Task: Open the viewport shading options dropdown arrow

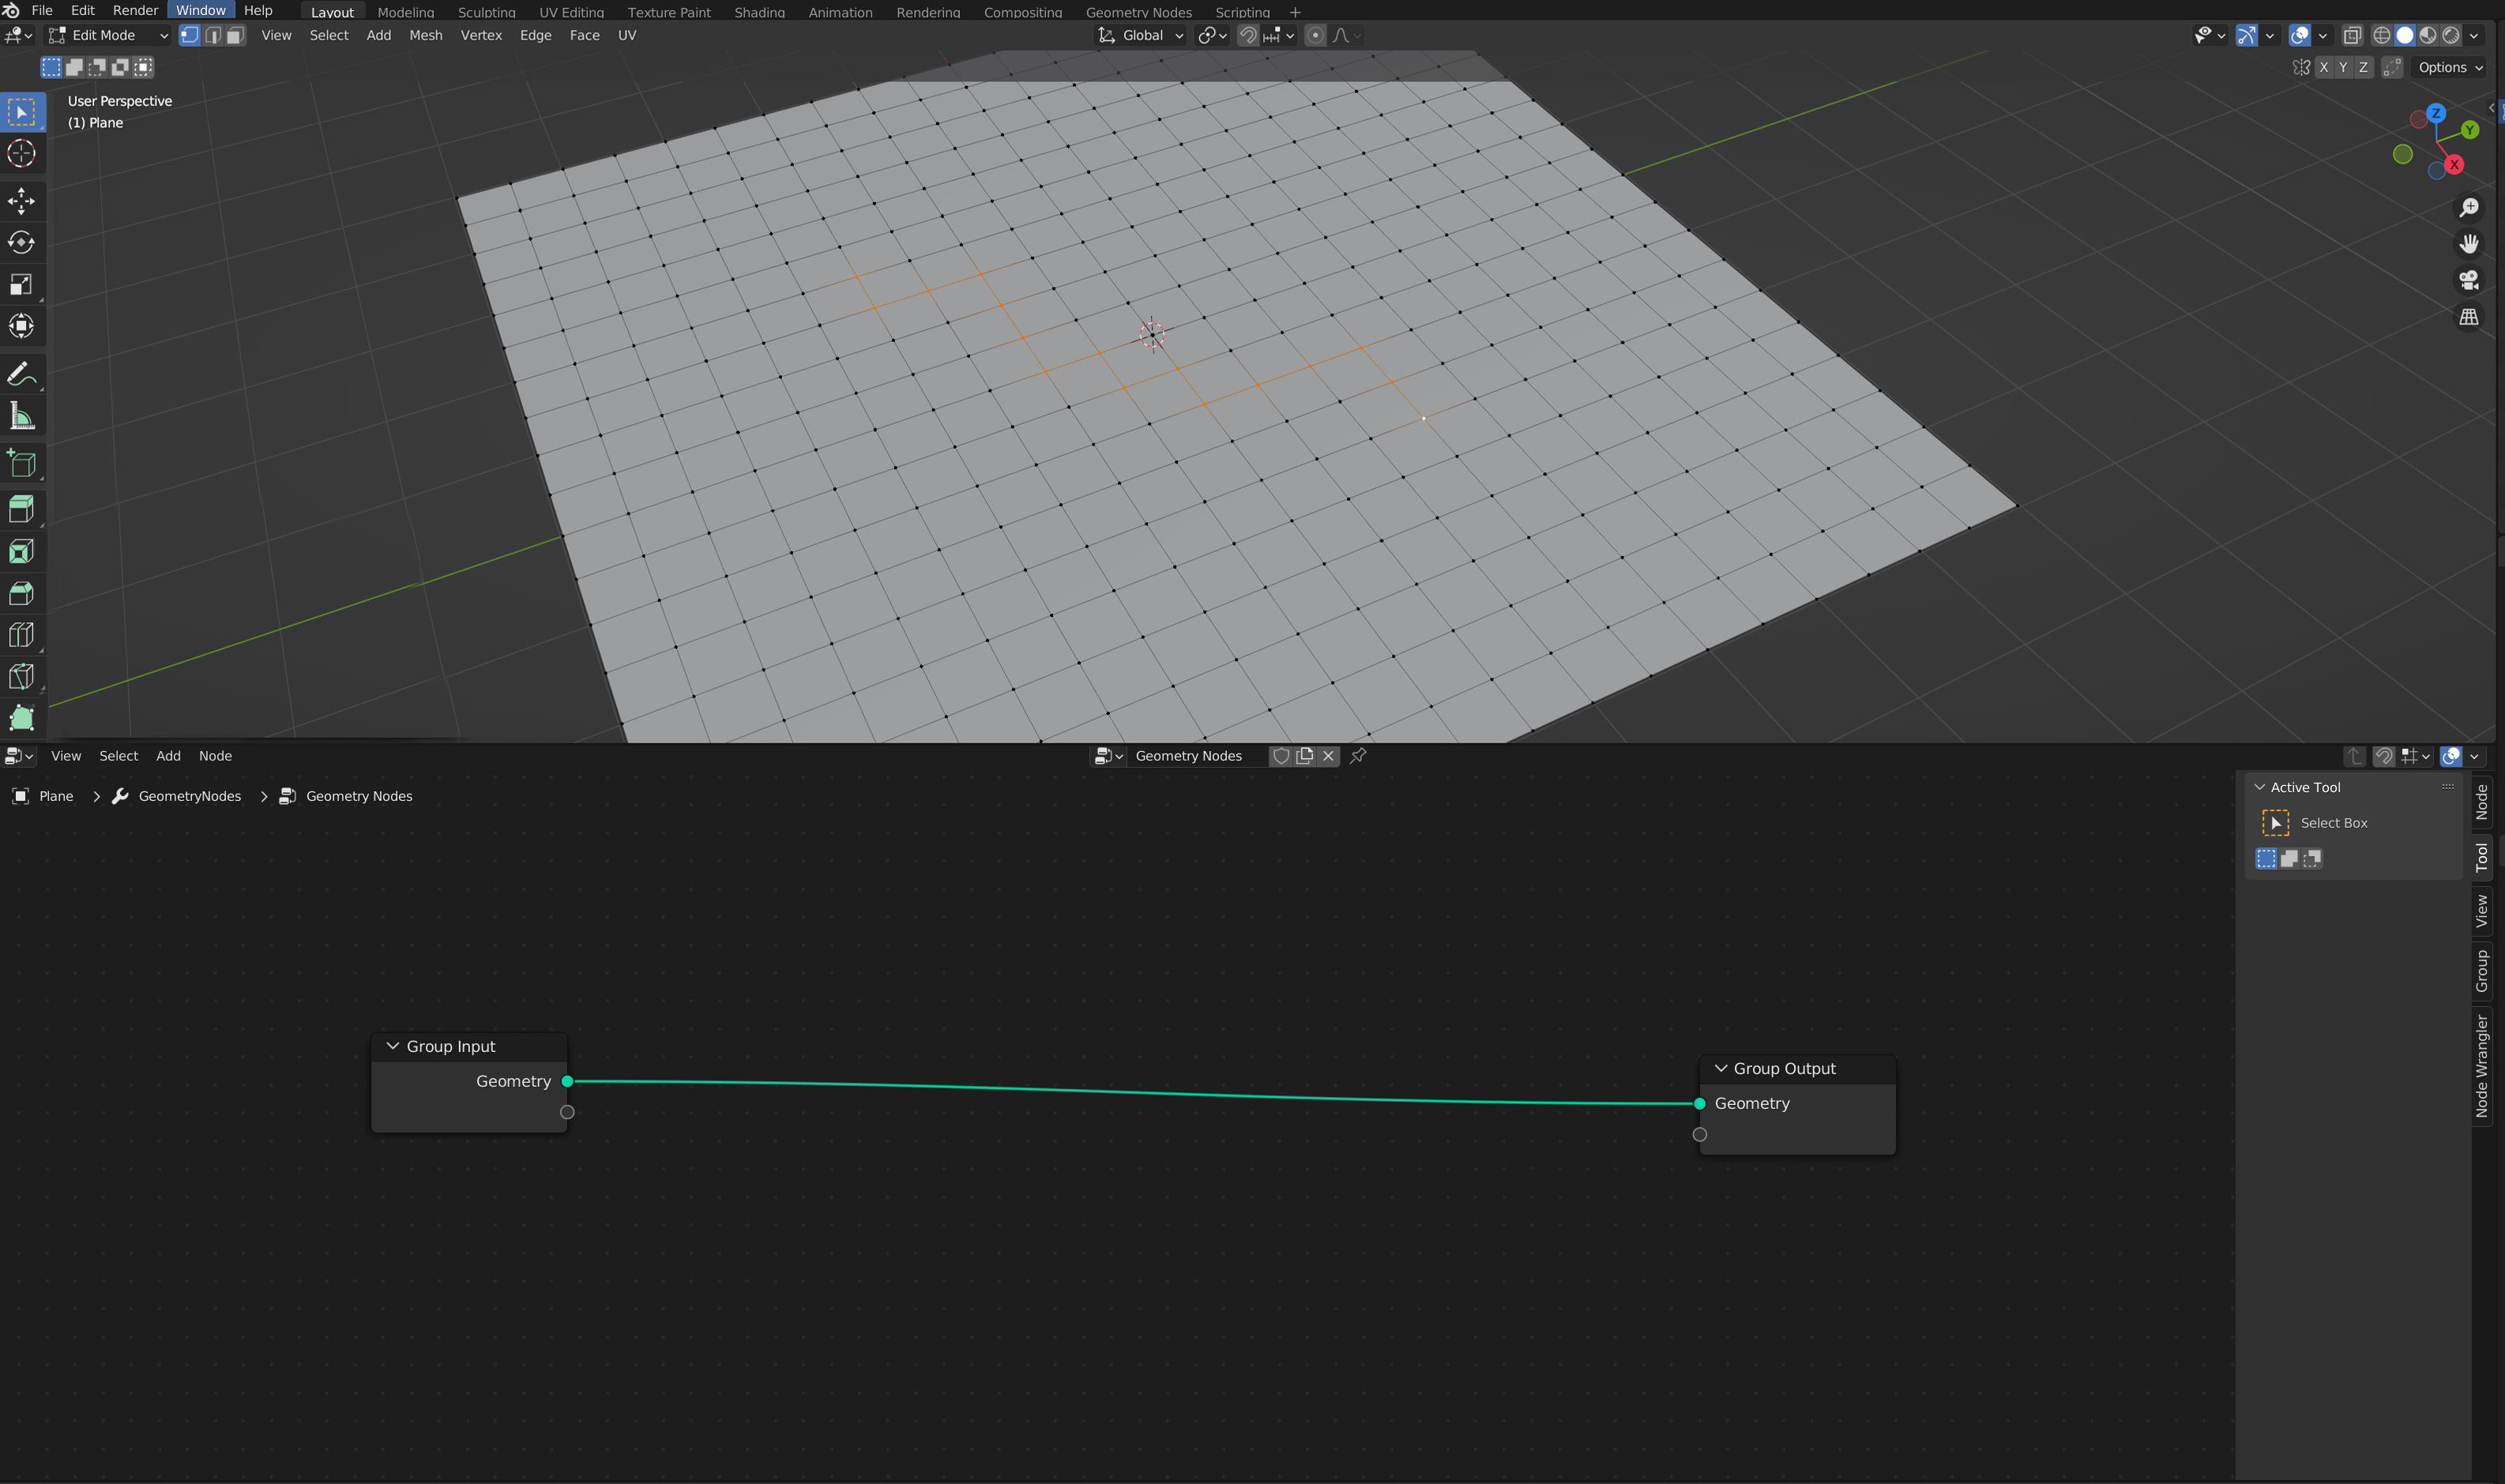Action: [2474, 35]
